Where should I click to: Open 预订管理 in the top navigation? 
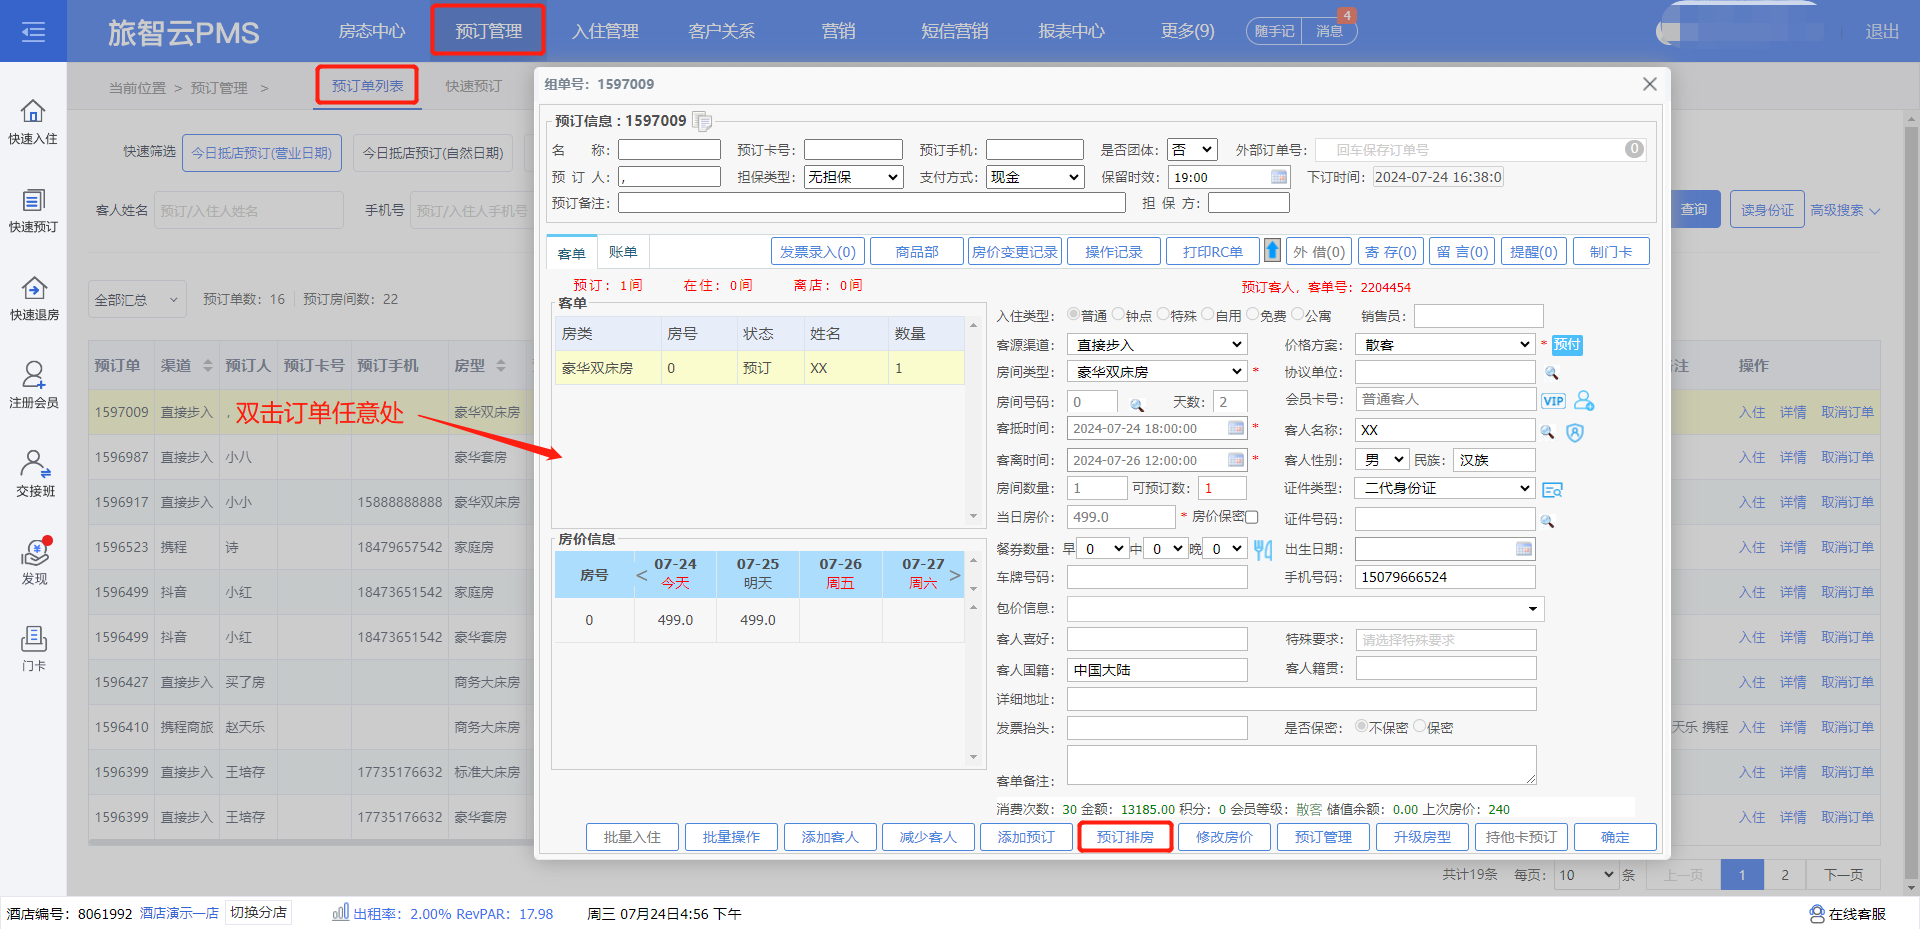(488, 31)
